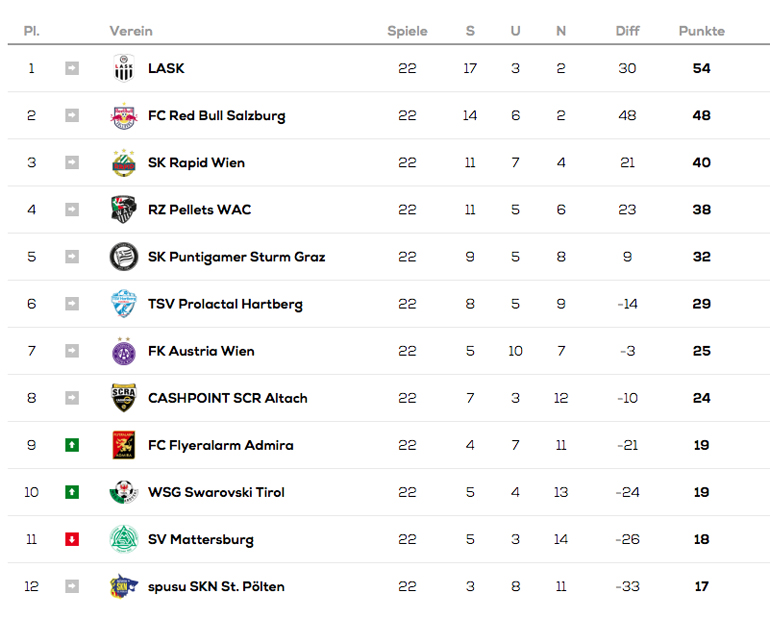The width and height of the screenshot is (770, 618).
Task: Sort standings by Diff column header
Action: coord(627,31)
